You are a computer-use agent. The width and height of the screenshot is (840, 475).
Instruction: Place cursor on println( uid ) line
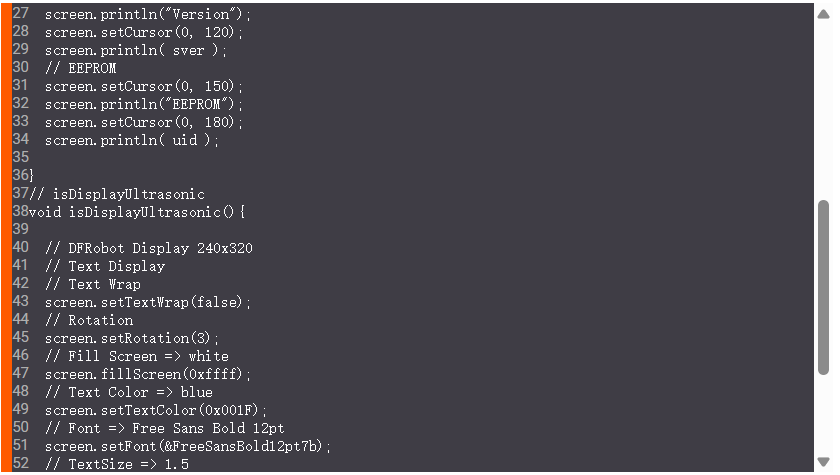point(131,140)
